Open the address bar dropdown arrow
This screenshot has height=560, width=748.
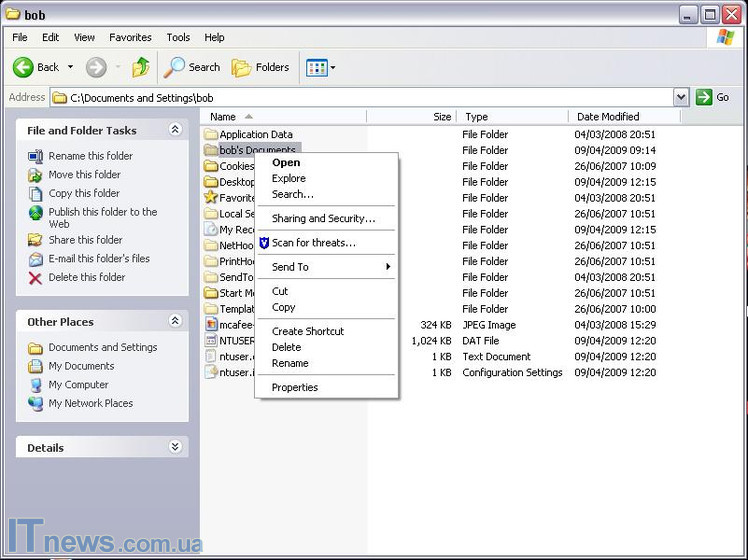[x=681, y=97]
